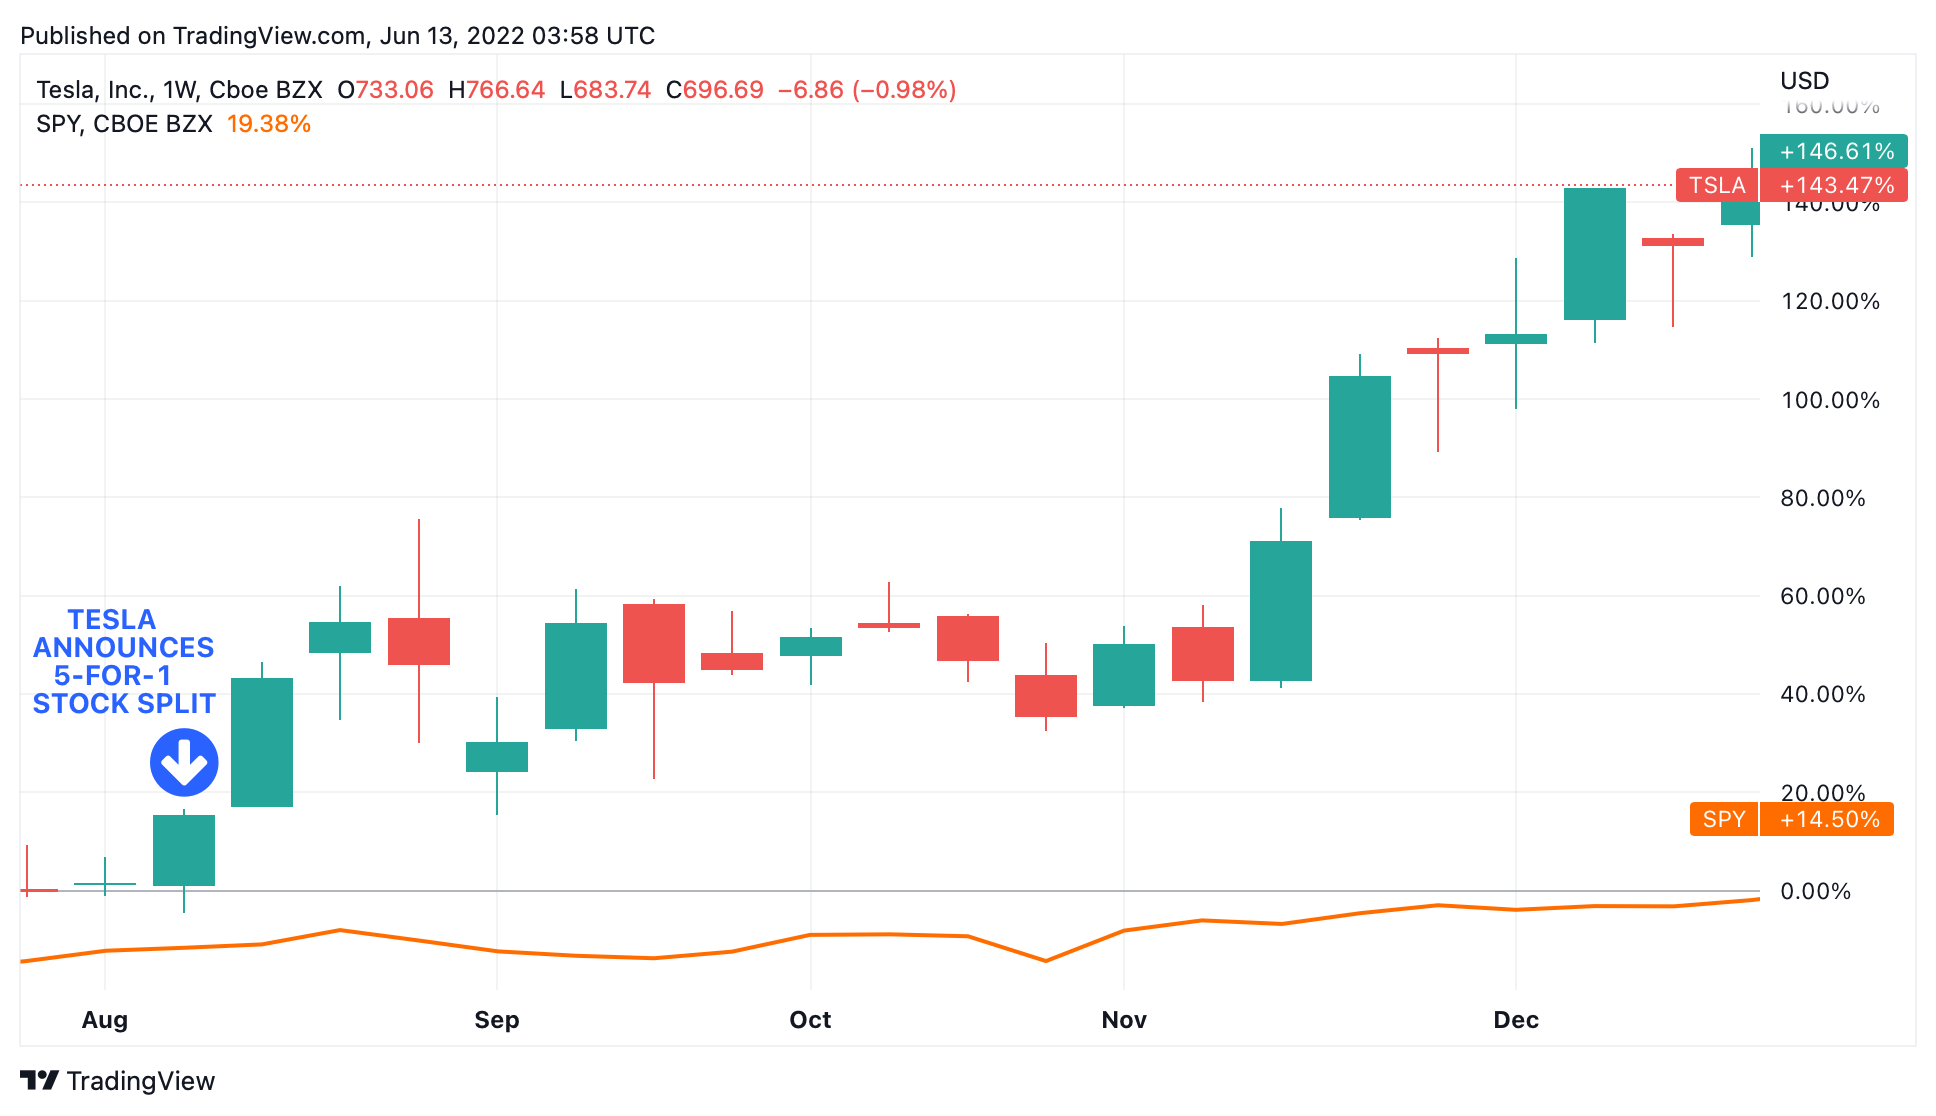Select the Aug label on time axis
1936x1116 pixels.
pos(105,1020)
